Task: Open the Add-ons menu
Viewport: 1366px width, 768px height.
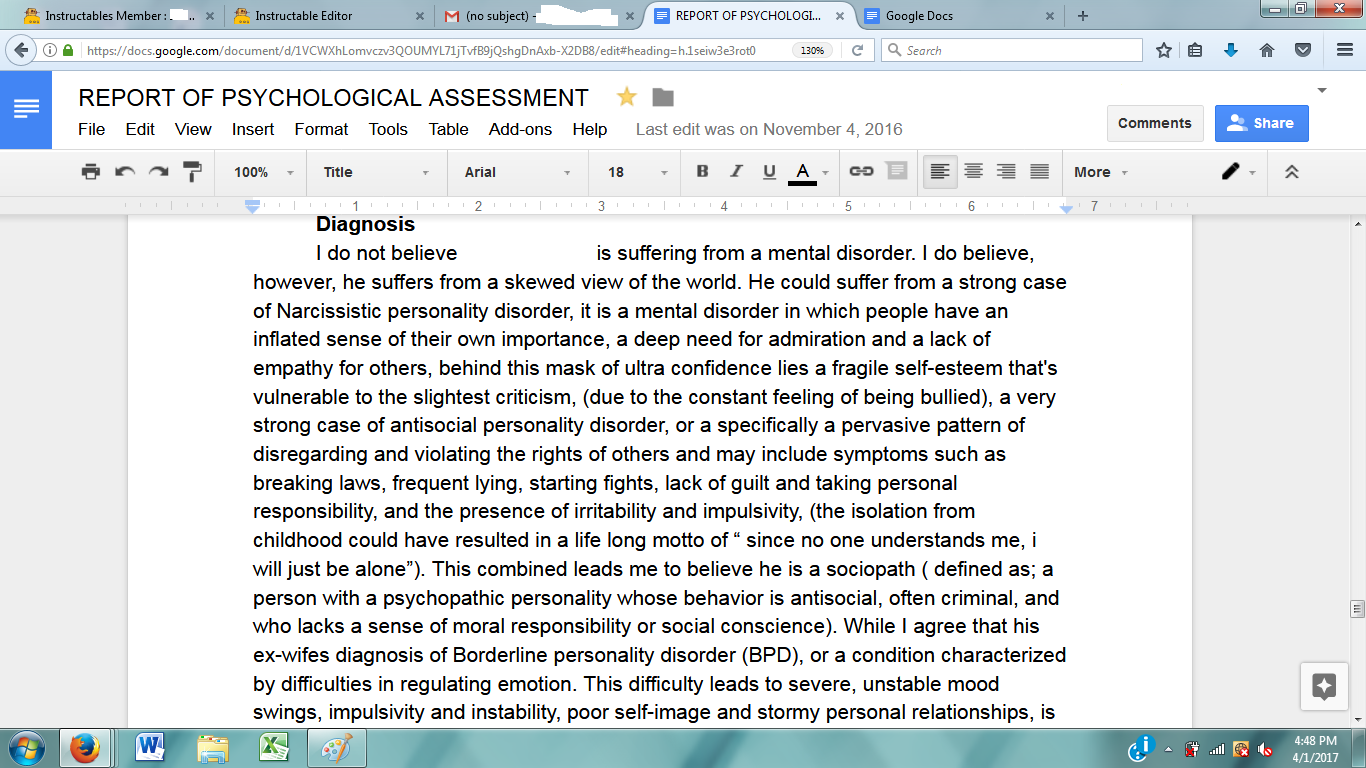Action: point(520,129)
